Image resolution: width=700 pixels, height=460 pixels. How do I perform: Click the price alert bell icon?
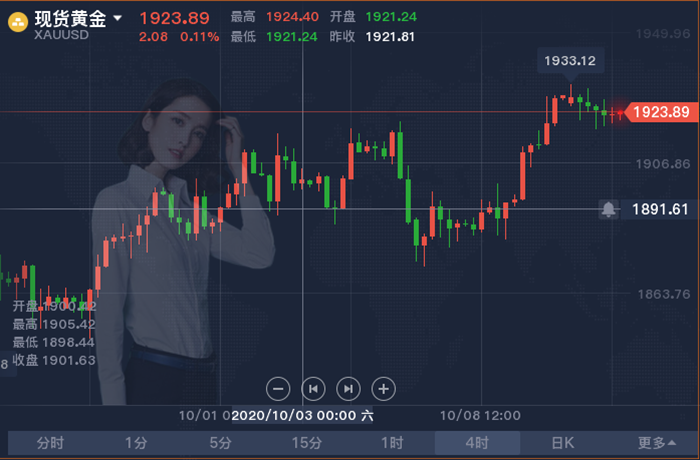(609, 209)
